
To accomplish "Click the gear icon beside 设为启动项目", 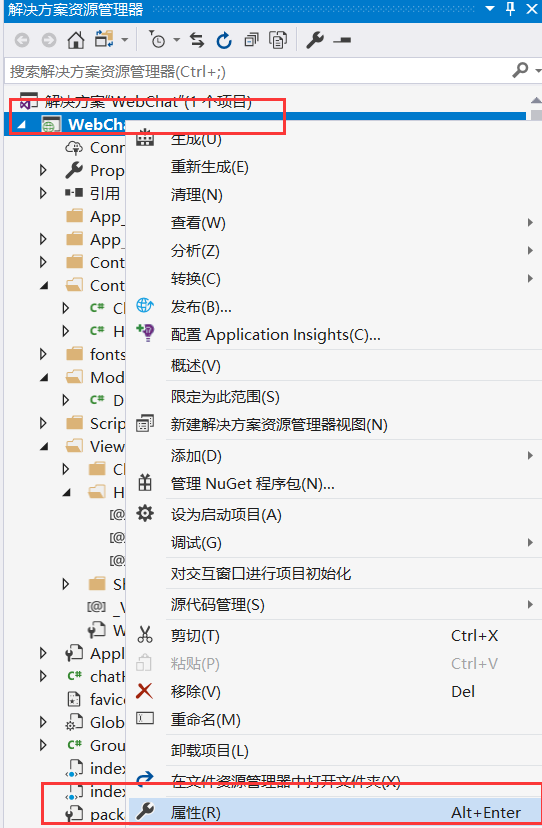I will (145, 513).
